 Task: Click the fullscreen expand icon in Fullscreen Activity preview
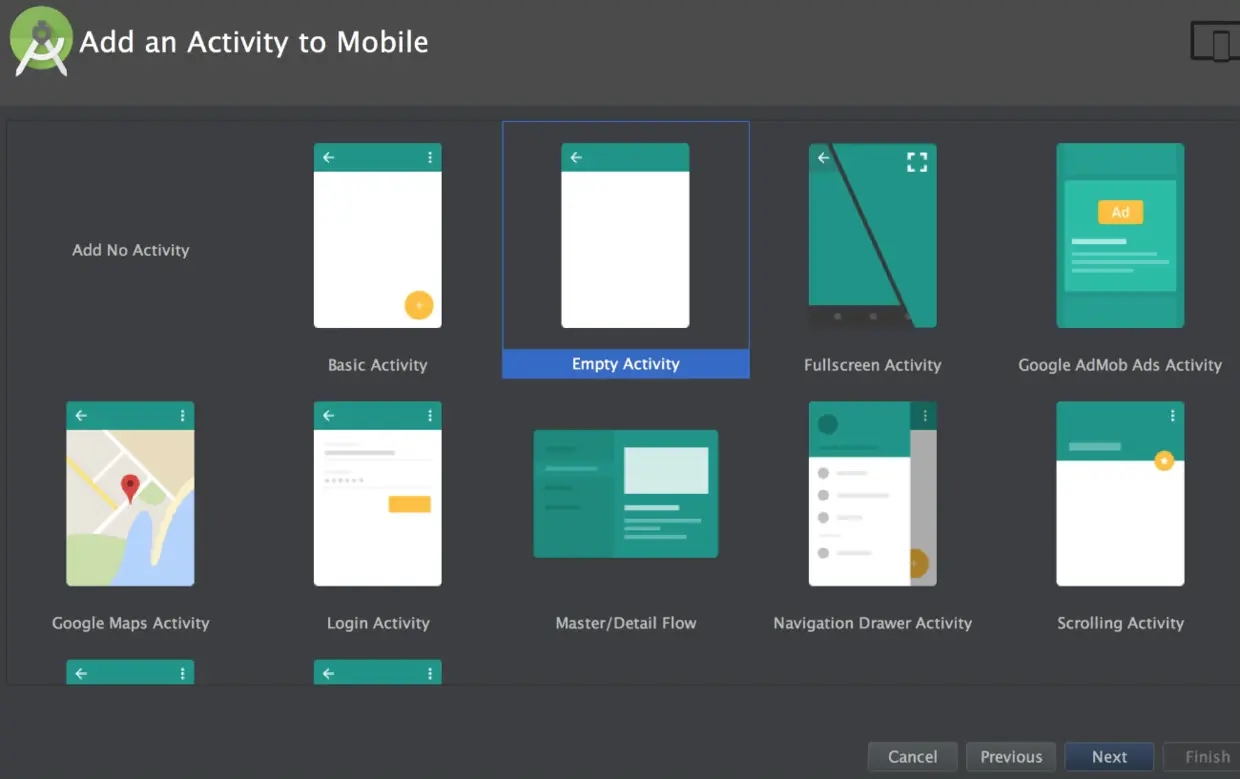click(917, 162)
